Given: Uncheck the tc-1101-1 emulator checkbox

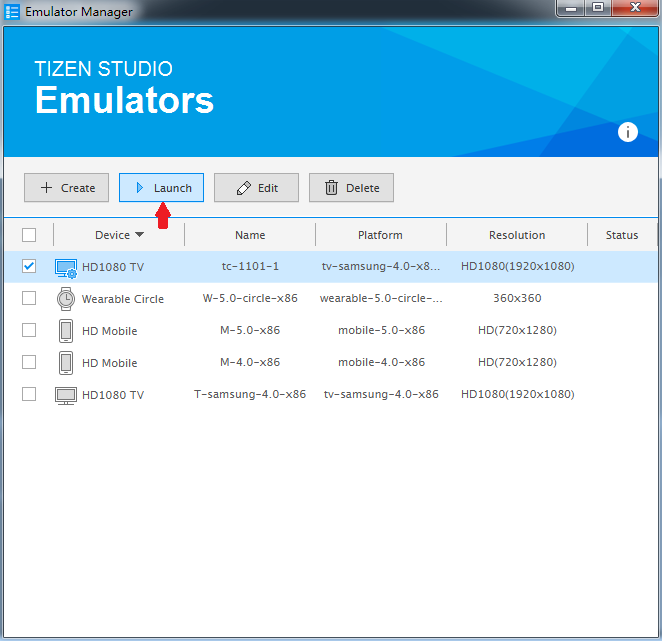Looking at the screenshot, I should 29,266.
